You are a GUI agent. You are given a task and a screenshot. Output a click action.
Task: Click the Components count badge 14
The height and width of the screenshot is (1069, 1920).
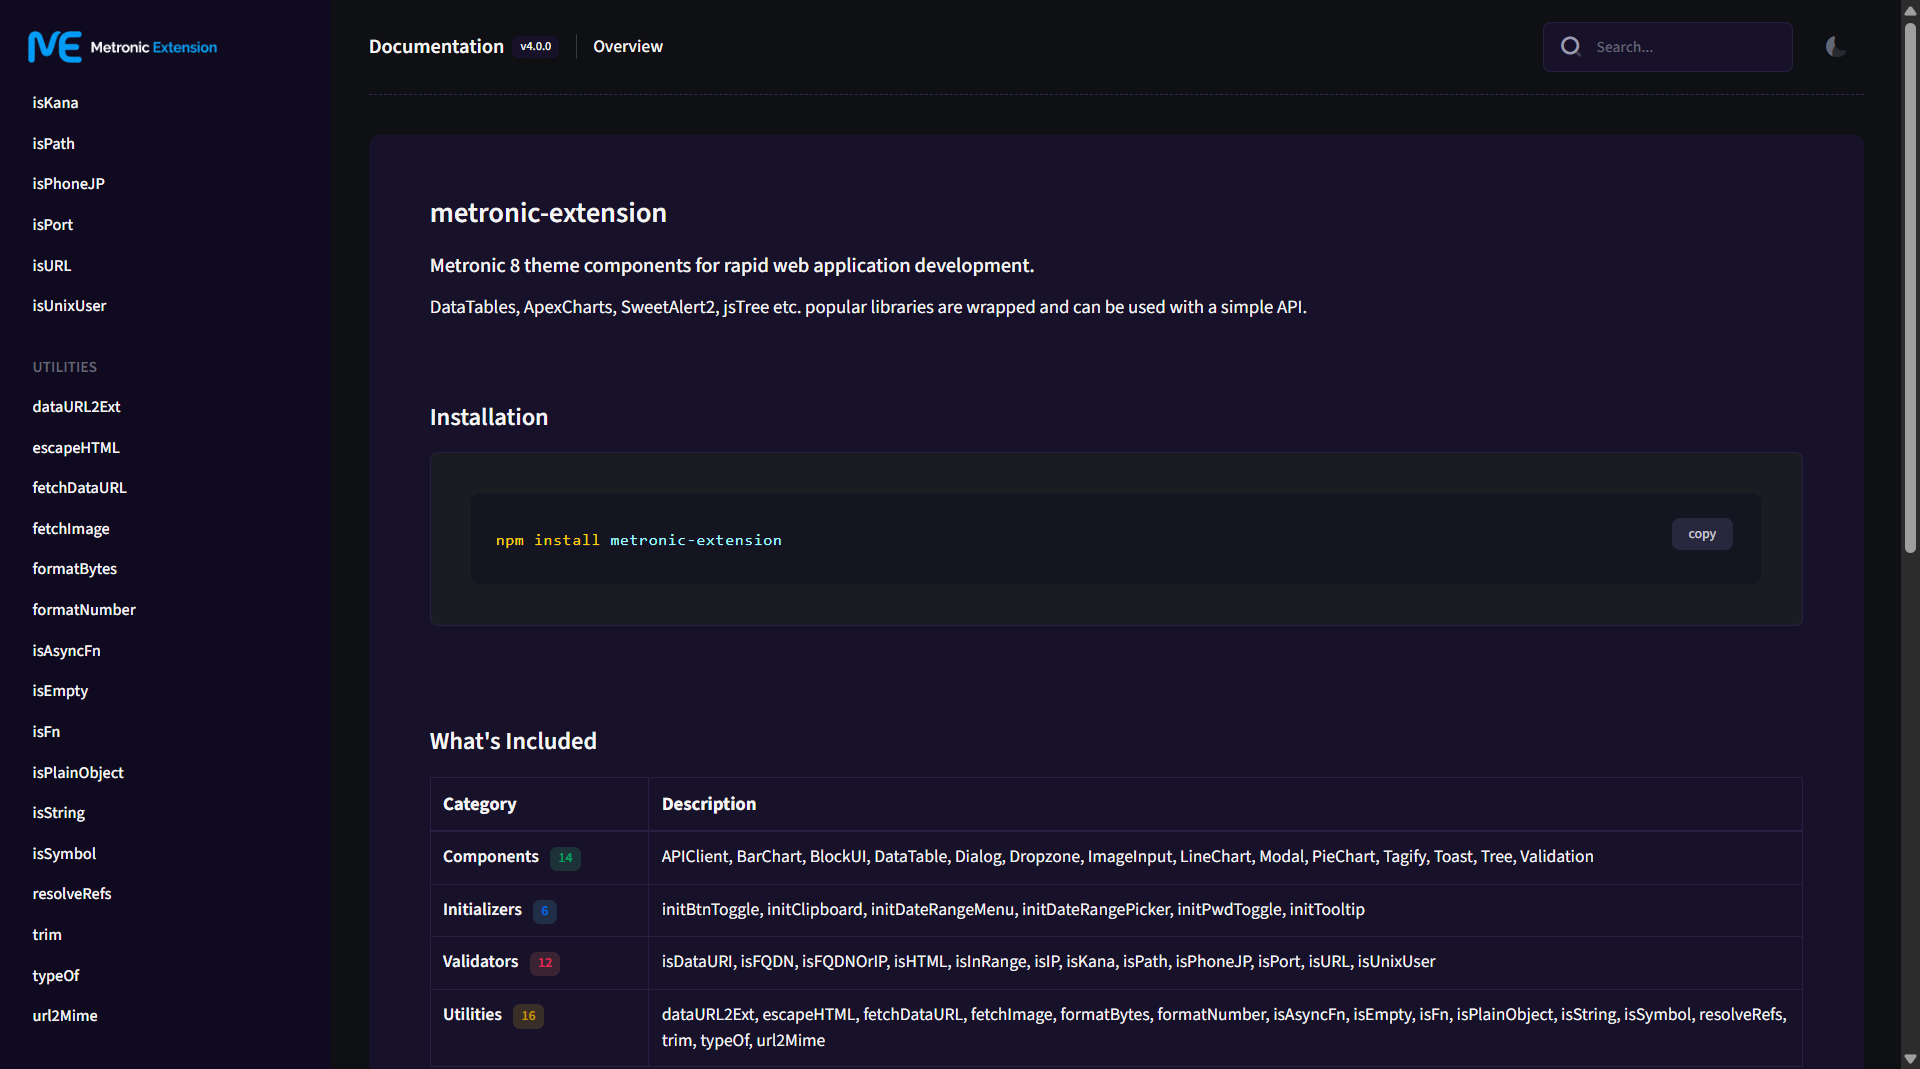[x=565, y=858]
